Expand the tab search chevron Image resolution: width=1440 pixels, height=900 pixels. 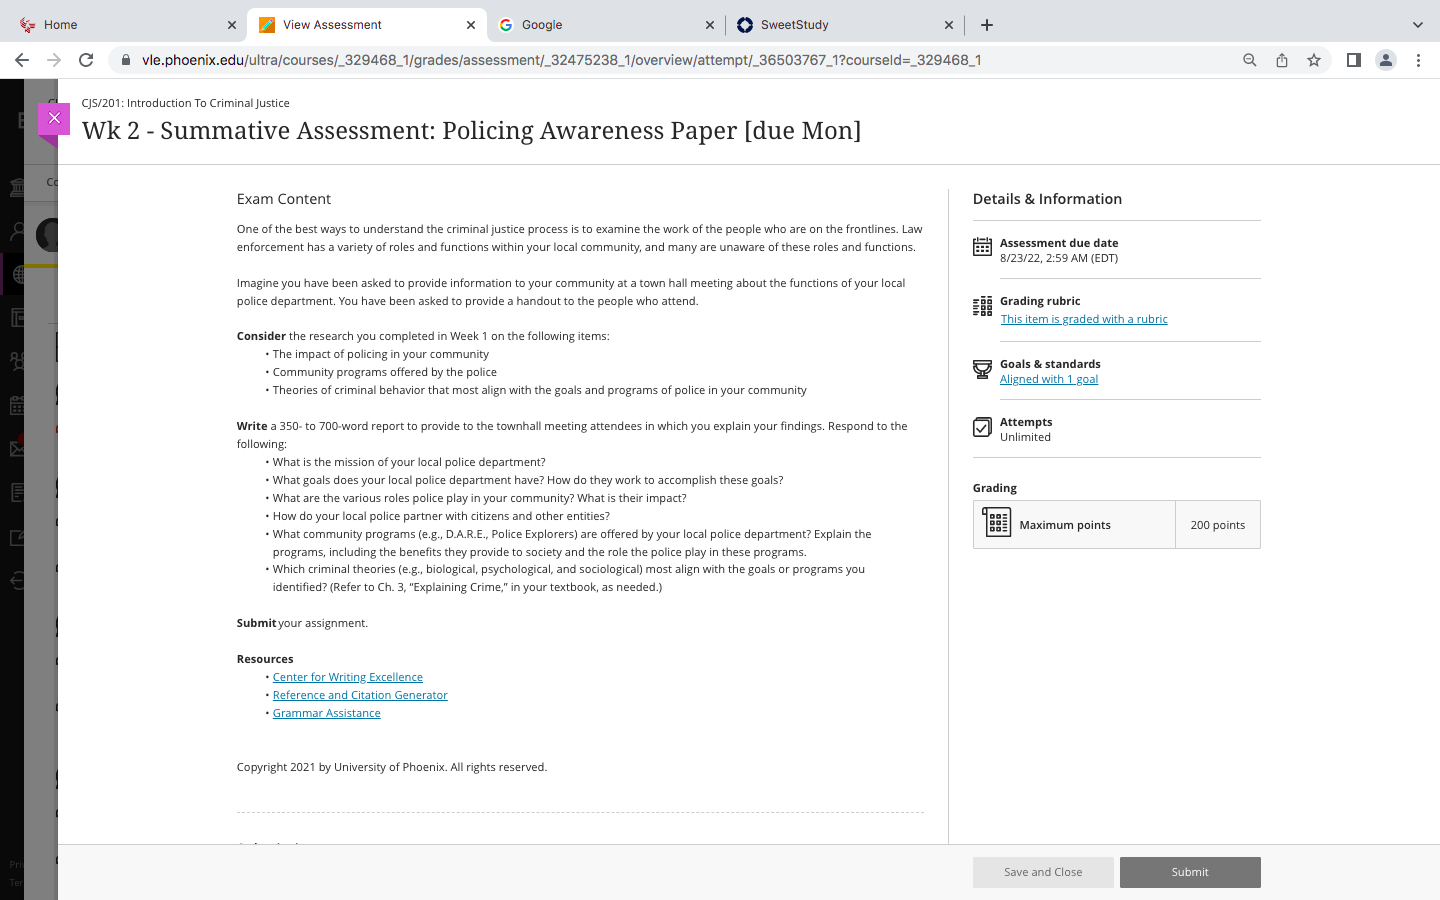1417,25
